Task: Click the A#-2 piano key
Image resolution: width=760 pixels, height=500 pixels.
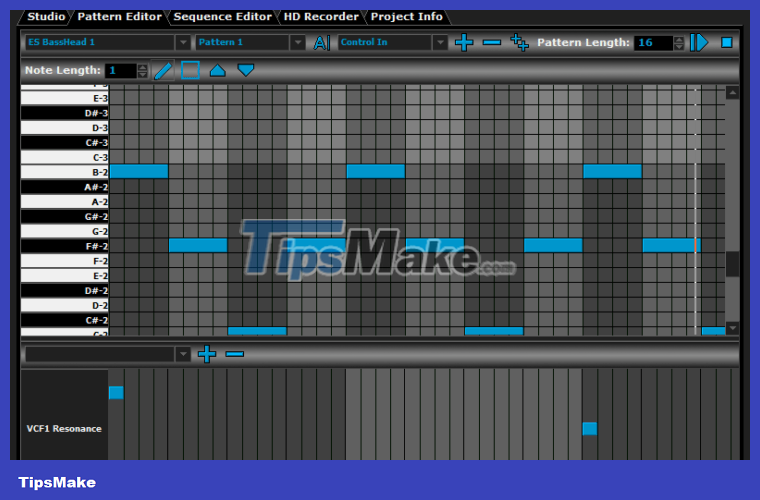Action: tap(64, 187)
